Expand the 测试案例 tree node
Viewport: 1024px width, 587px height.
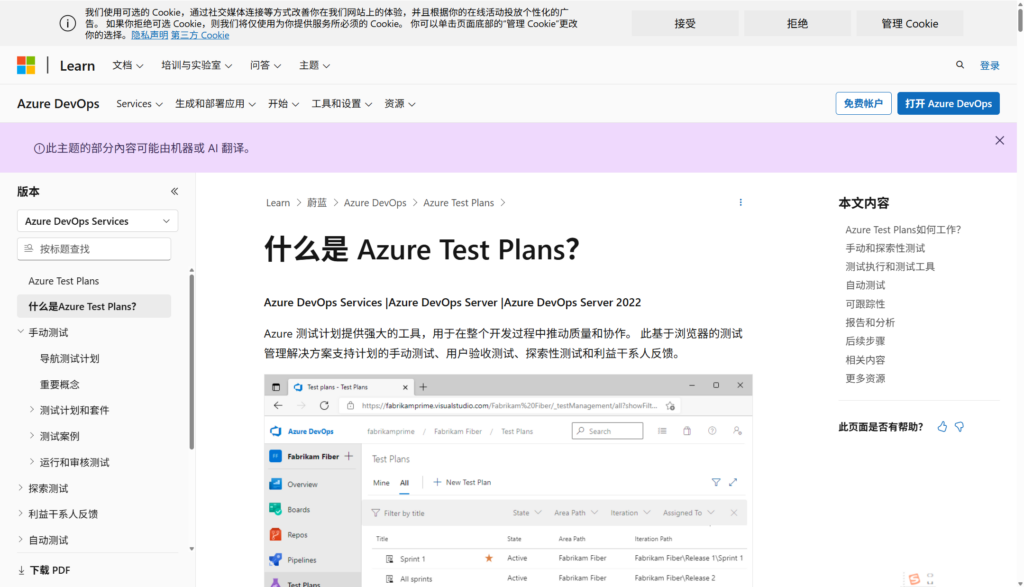(x=31, y=436)
